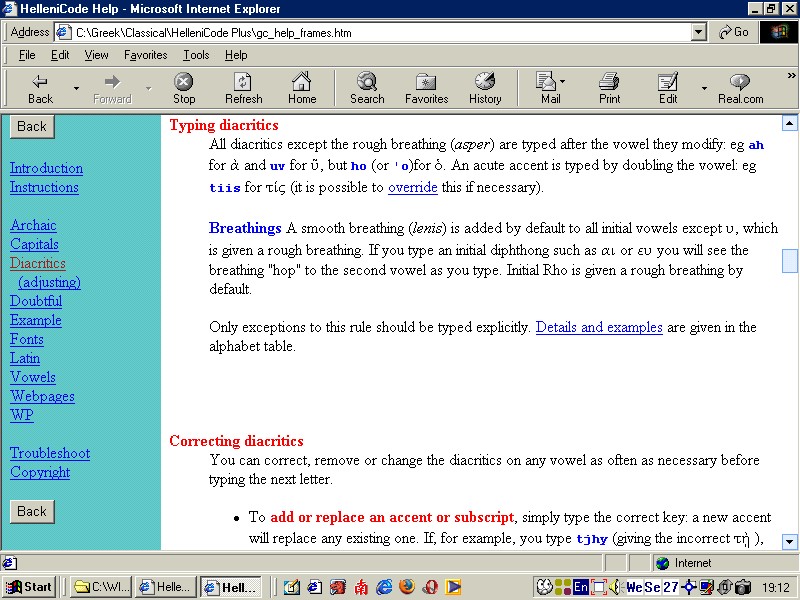View browsing History
Screen dimensions: 800x600
click(485, 87)
